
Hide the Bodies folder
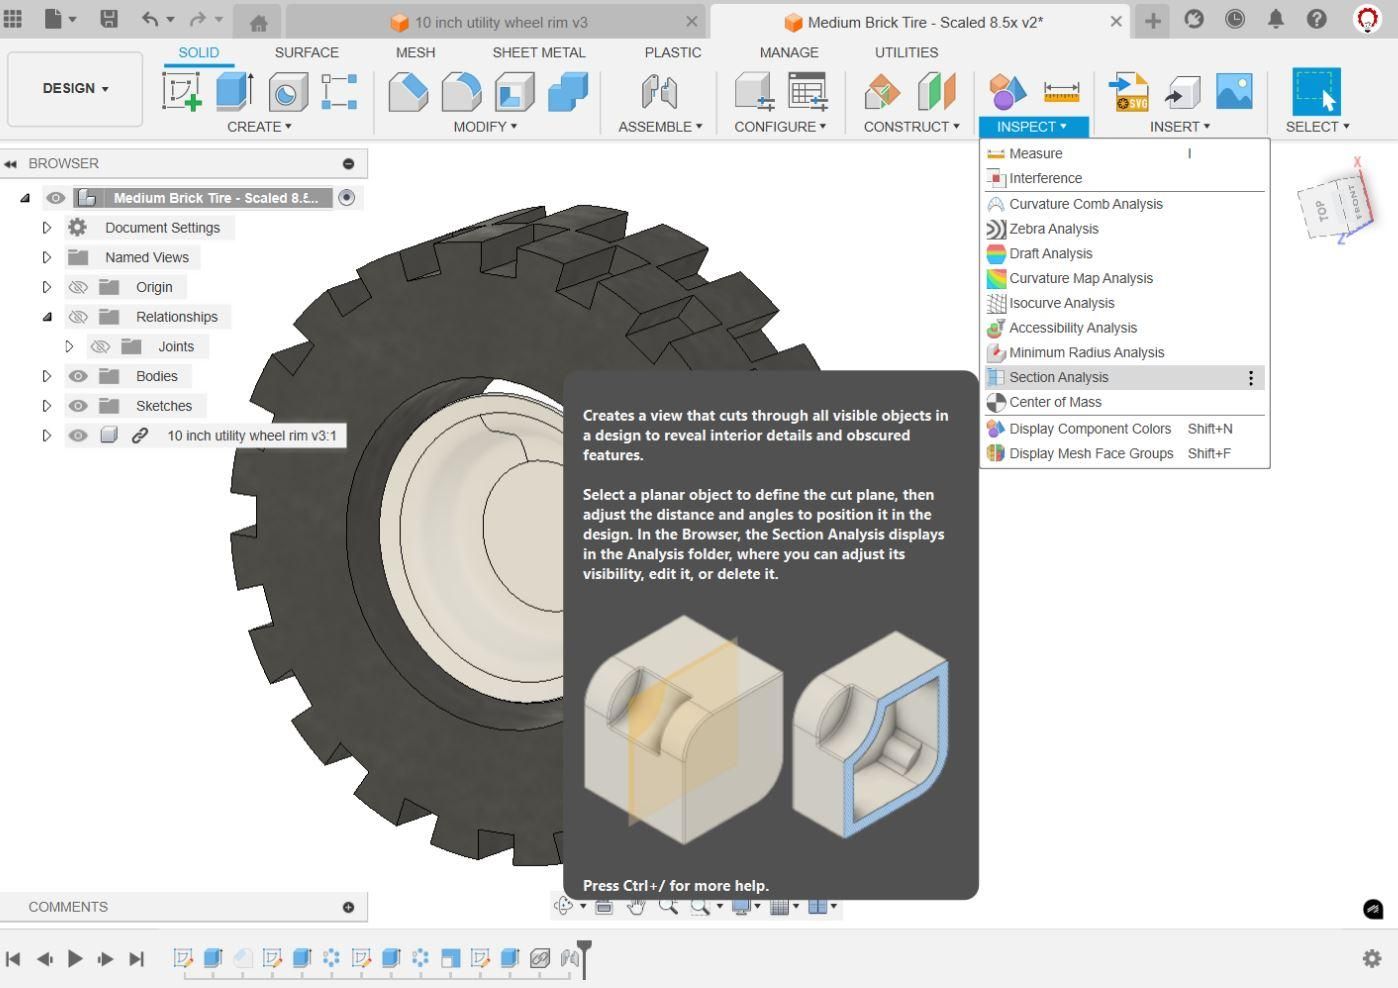click(x=78, y=376)
